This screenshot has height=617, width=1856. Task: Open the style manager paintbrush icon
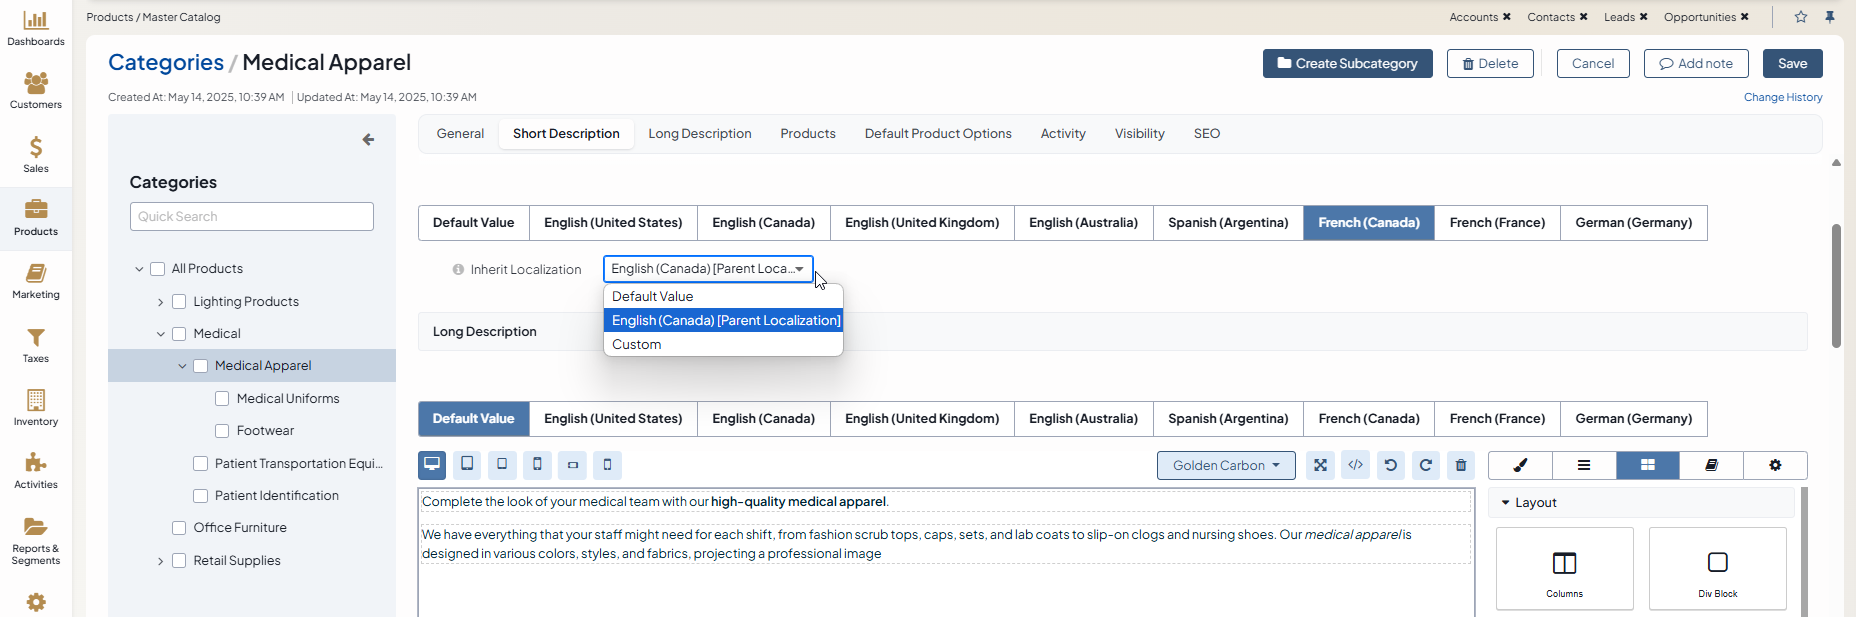pos(1520,465)
